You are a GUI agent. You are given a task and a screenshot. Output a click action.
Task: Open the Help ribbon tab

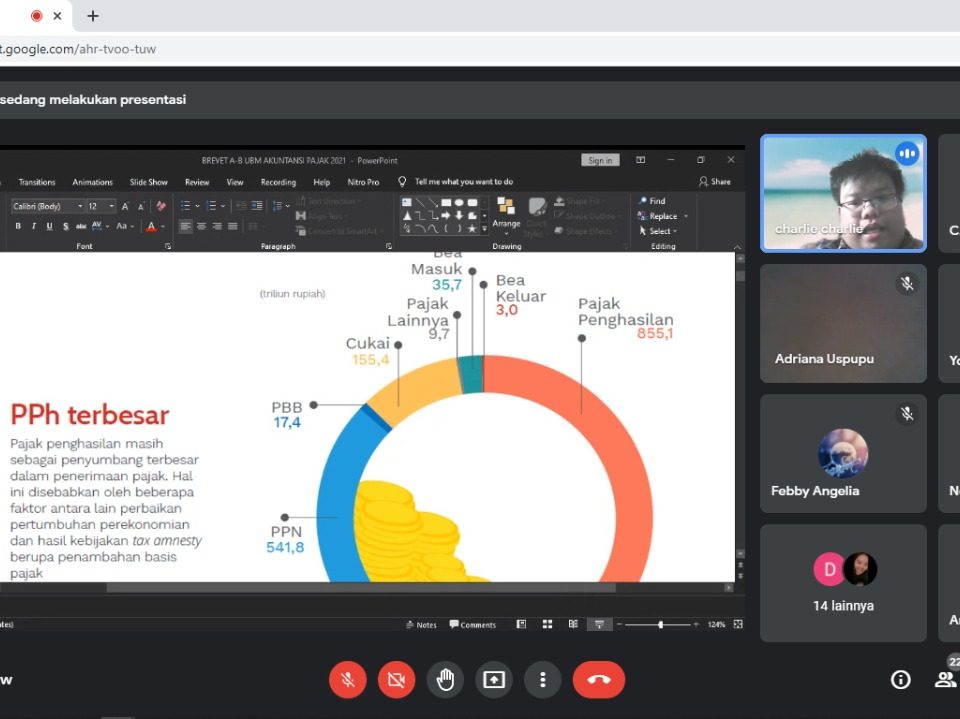[x=321, y=182]
